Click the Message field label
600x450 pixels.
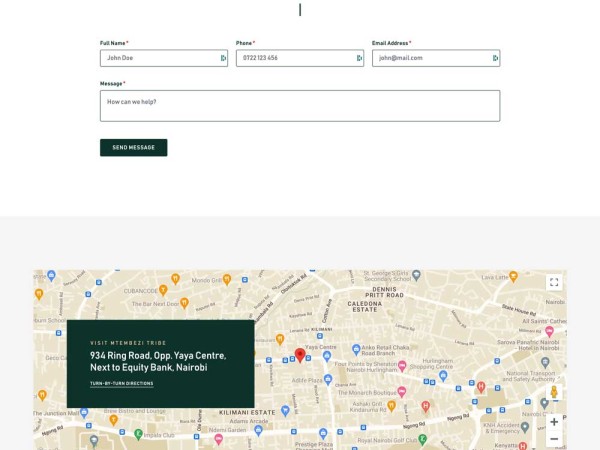[112, 84]
